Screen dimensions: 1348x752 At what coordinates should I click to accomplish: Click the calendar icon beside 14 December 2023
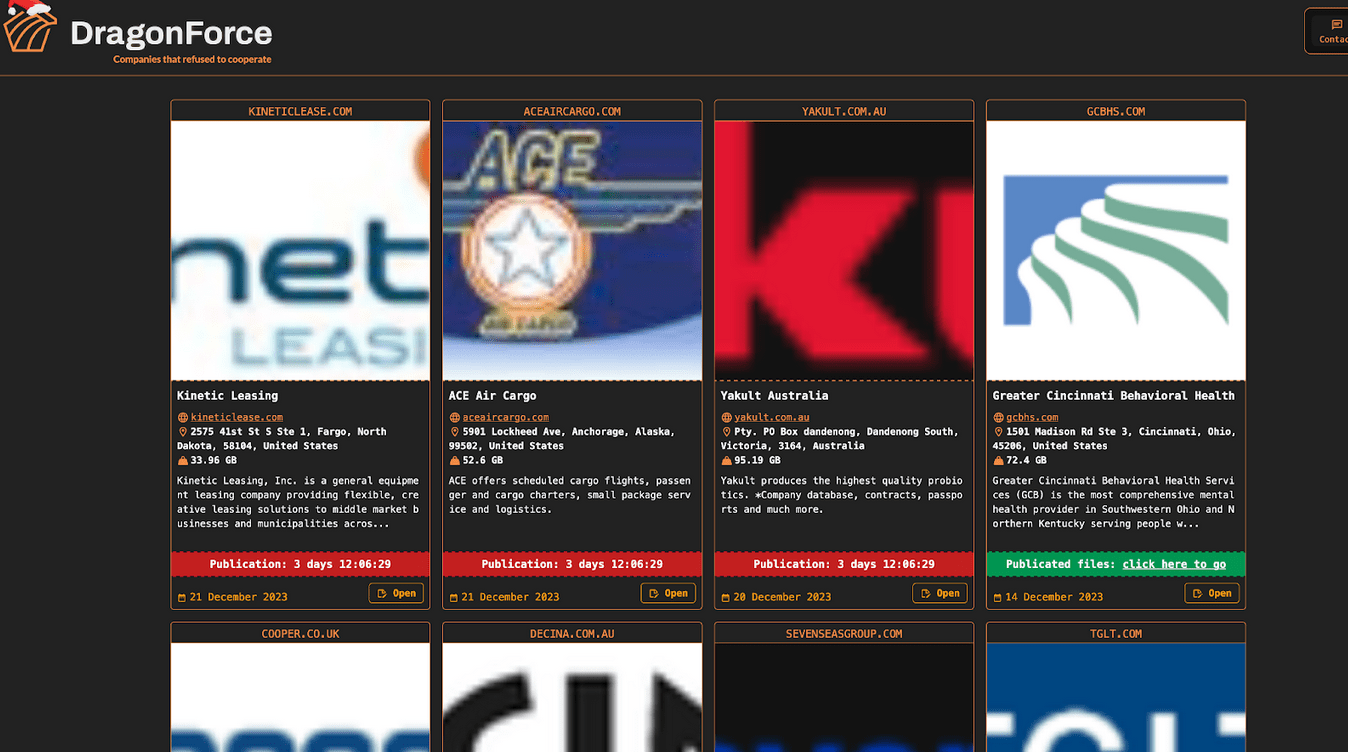tap(999, 597)
